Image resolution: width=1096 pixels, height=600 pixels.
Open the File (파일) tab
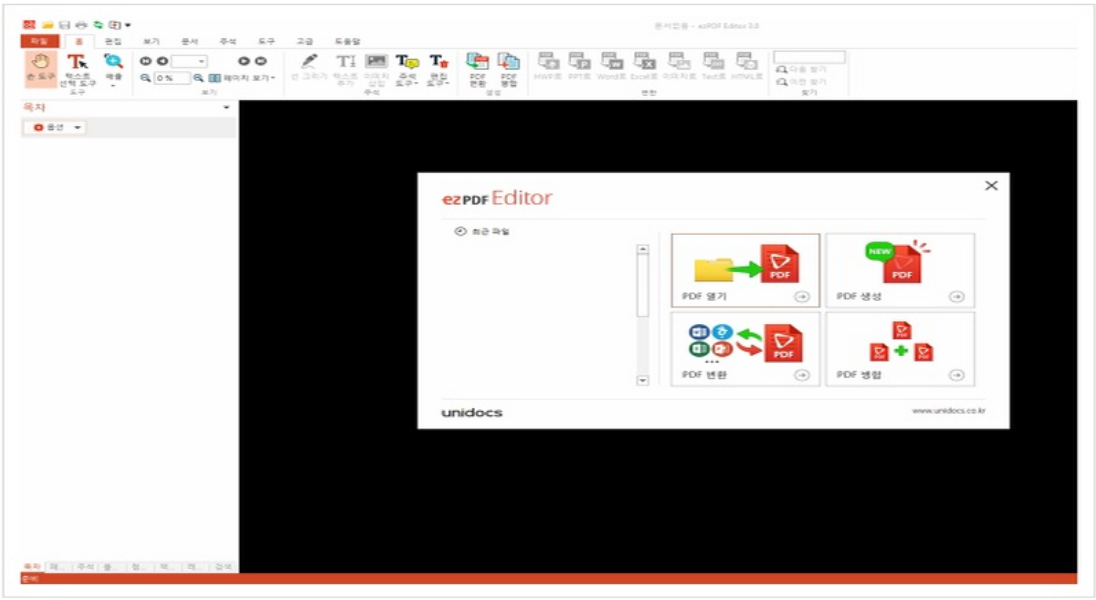(x=39, y=41)
